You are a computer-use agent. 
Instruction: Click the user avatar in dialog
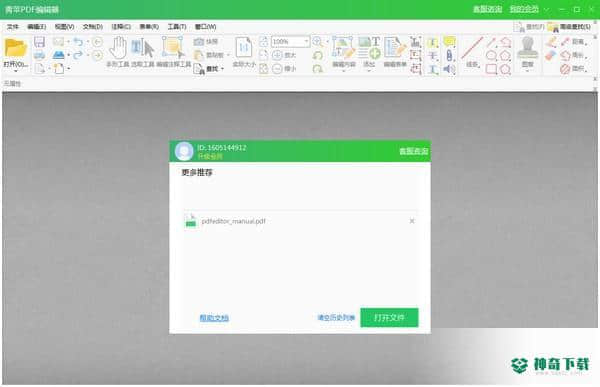[184, 151]
